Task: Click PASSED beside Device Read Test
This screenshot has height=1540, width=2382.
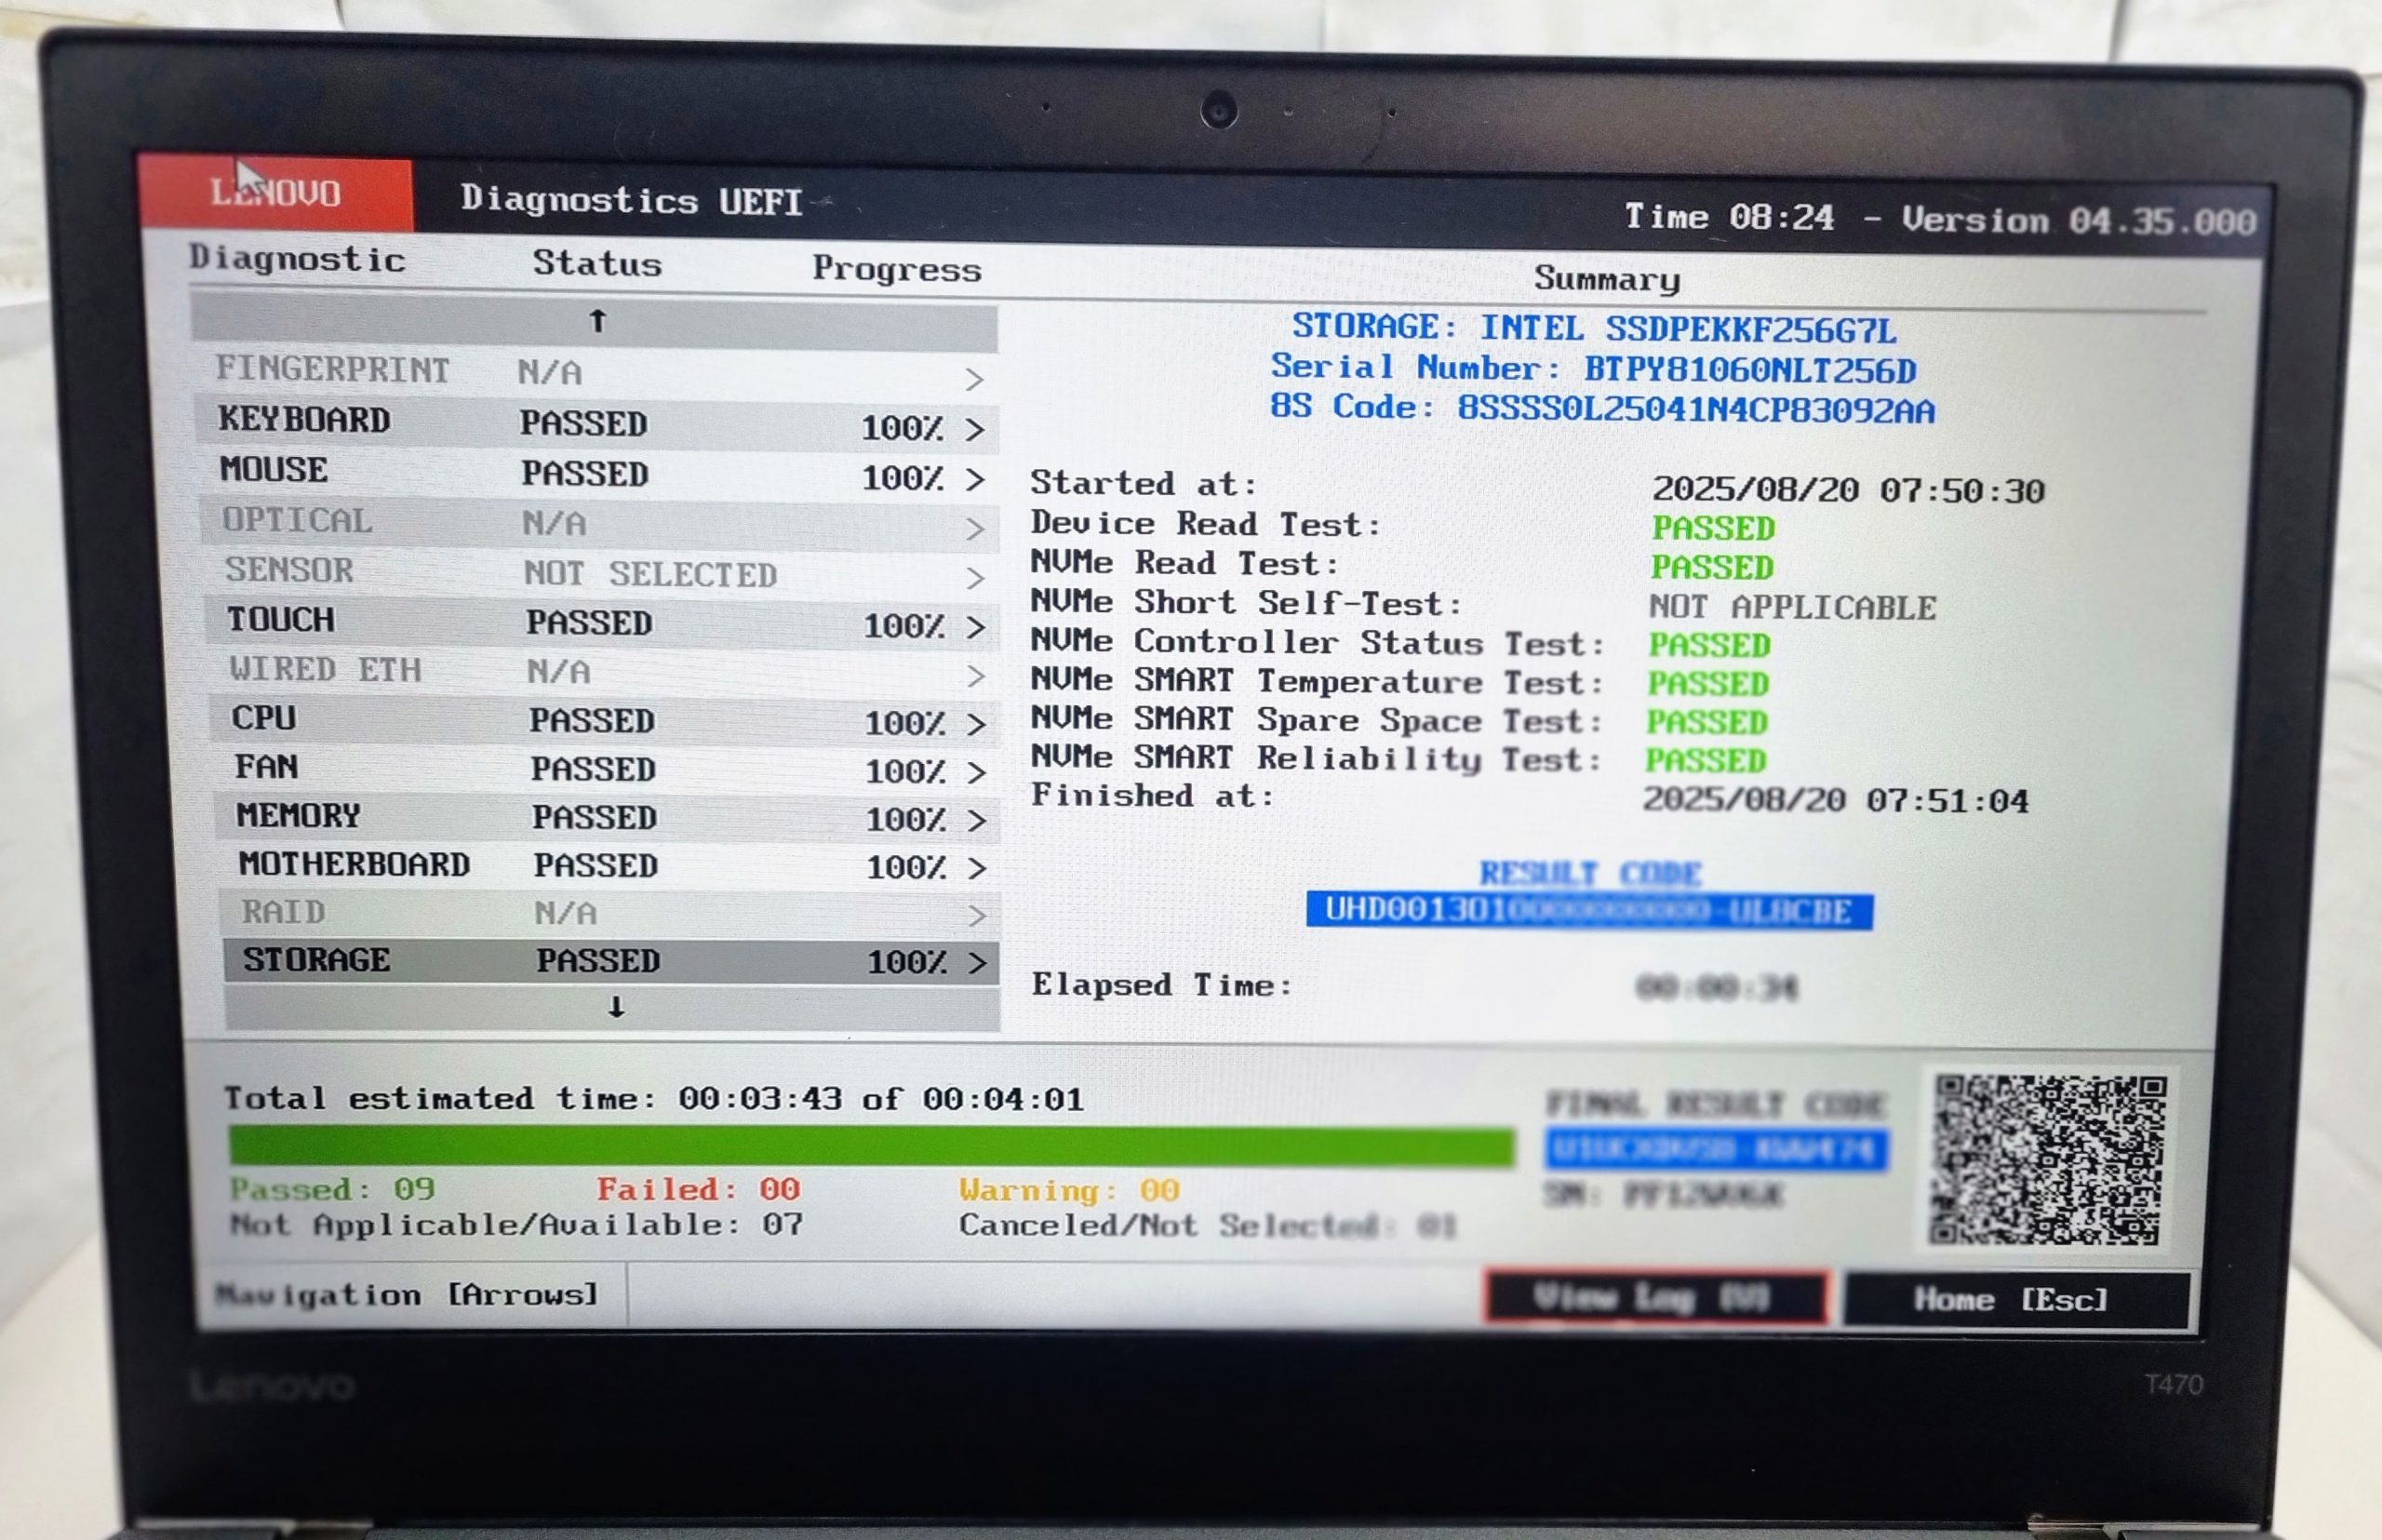Action: coord(1713,528)
